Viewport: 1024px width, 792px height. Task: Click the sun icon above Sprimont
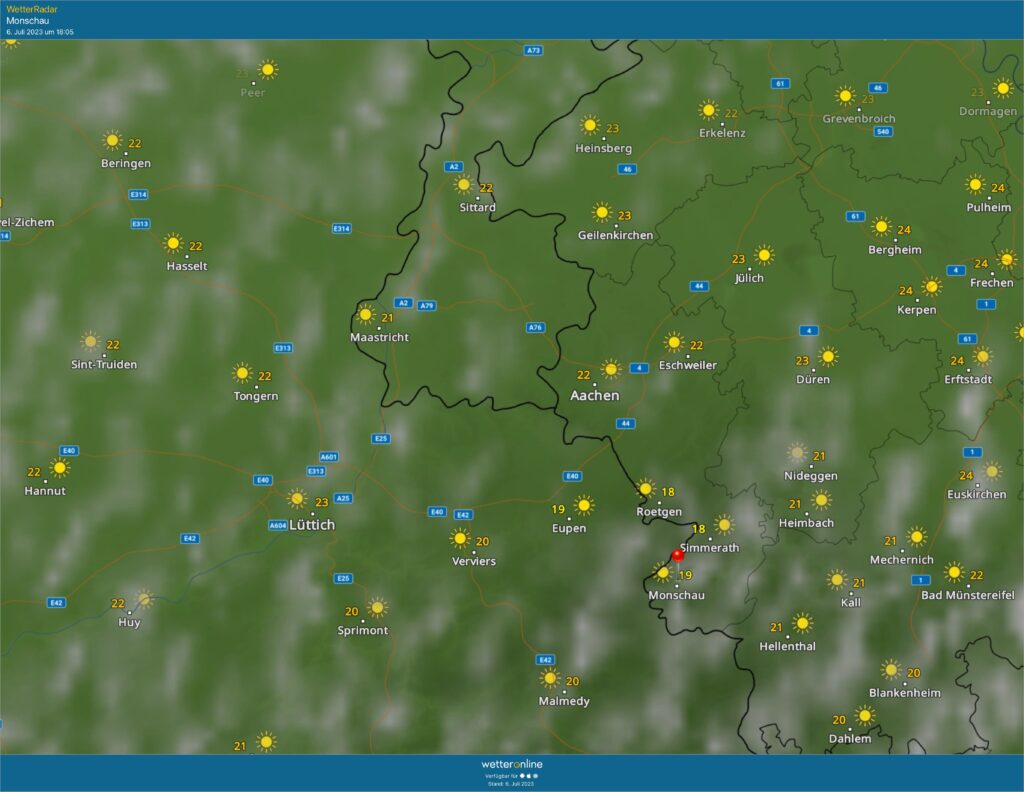tap(377, 608)
